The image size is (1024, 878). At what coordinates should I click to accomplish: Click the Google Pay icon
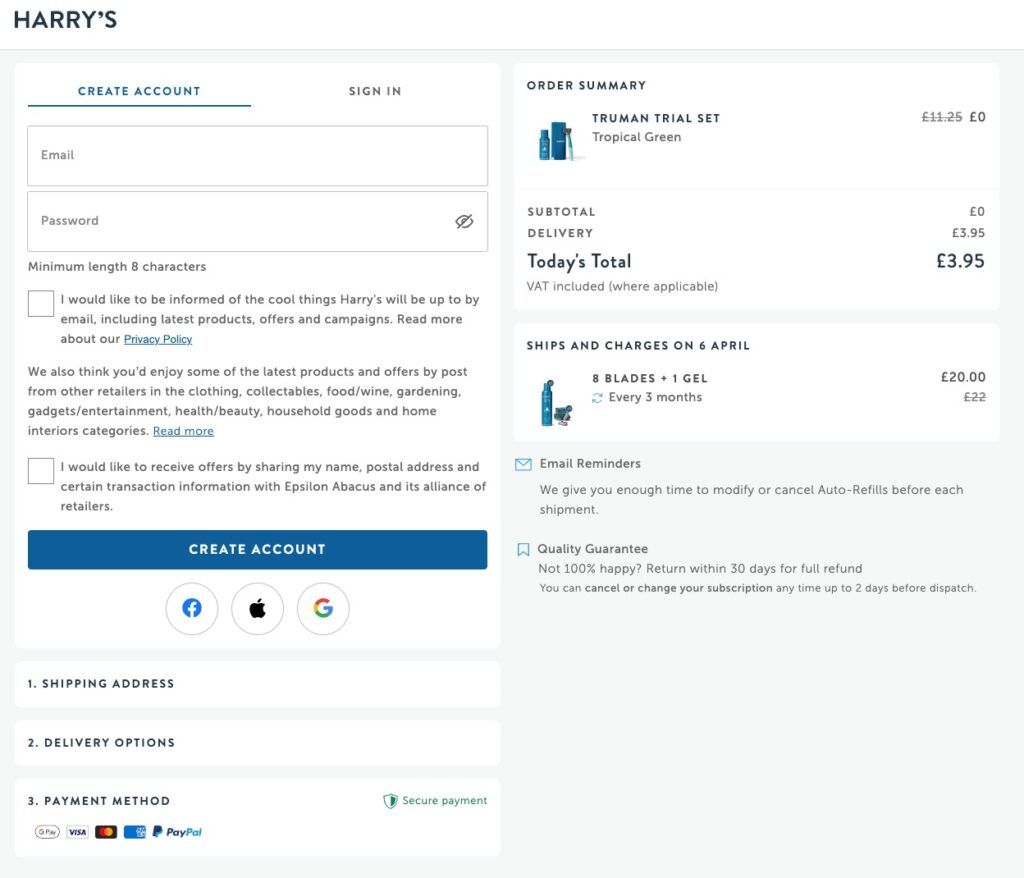47,832
